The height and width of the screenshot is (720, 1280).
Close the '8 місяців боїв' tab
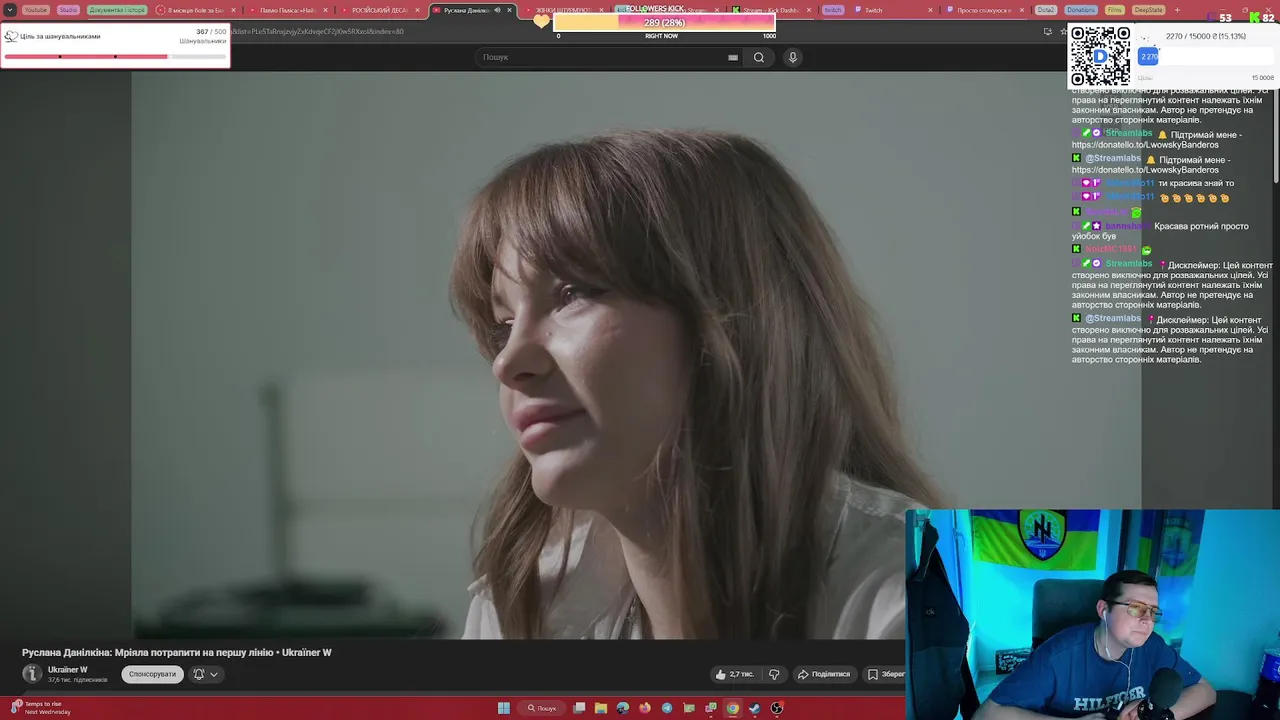pos(233,10)
